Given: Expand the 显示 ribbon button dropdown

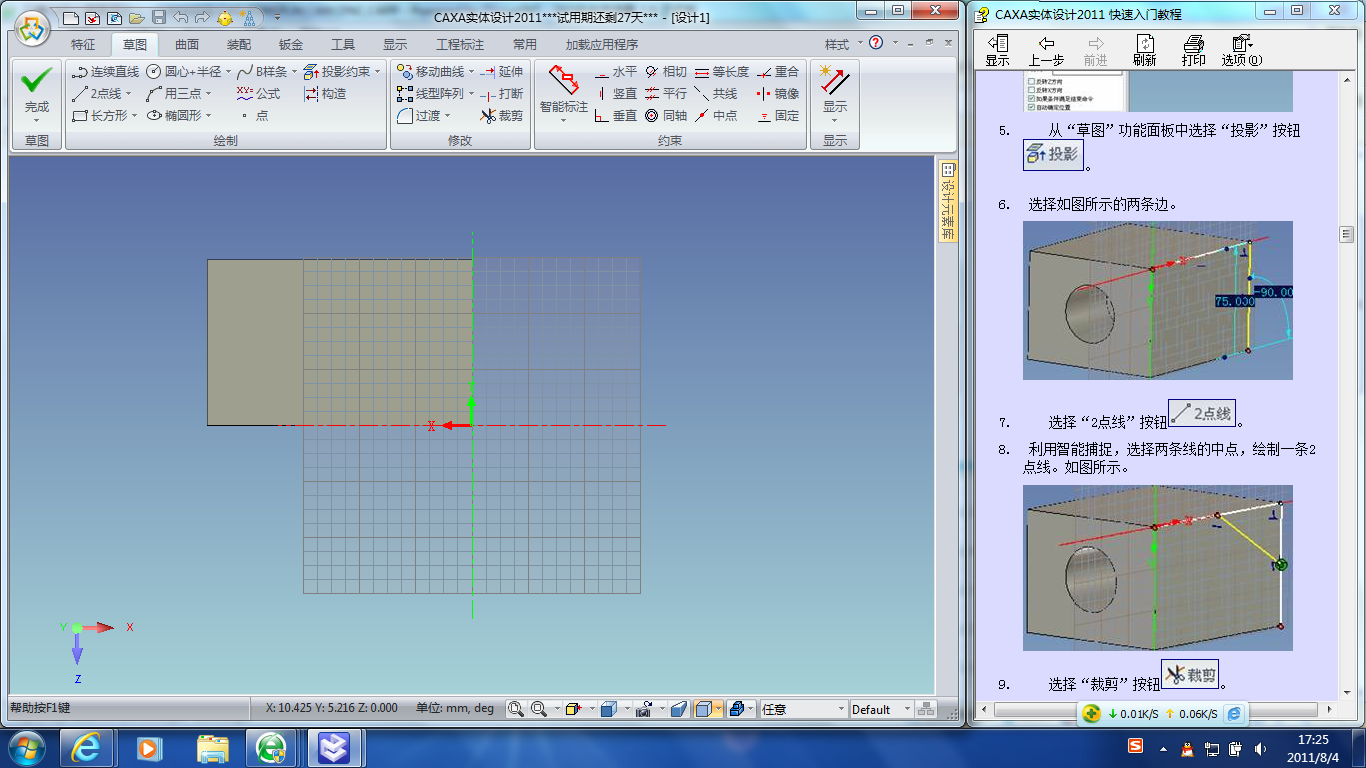Looking at the screenshot, I should 834,120.
